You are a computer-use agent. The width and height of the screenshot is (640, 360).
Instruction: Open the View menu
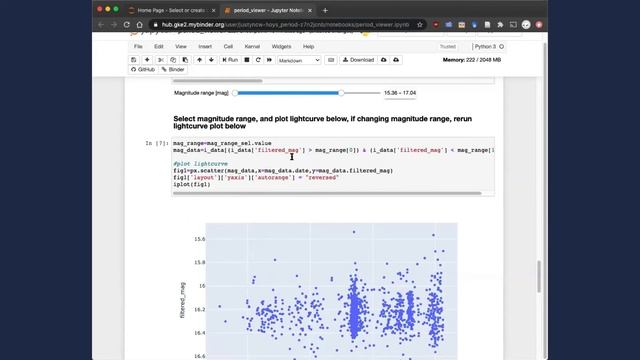(x=181, y=47)
